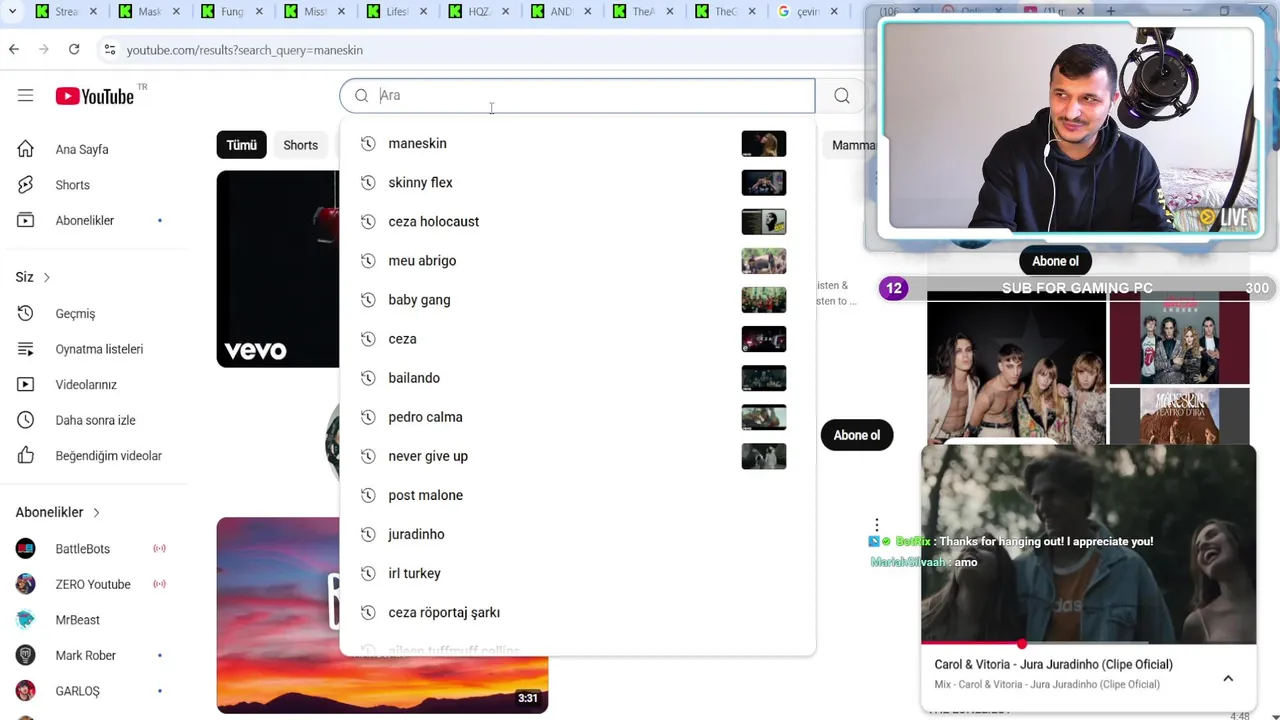Open the ZERO Youtube channel subscription
The width and height of the screenshot is (1280, 720).
pyautogui.click(x=93, y=584)
